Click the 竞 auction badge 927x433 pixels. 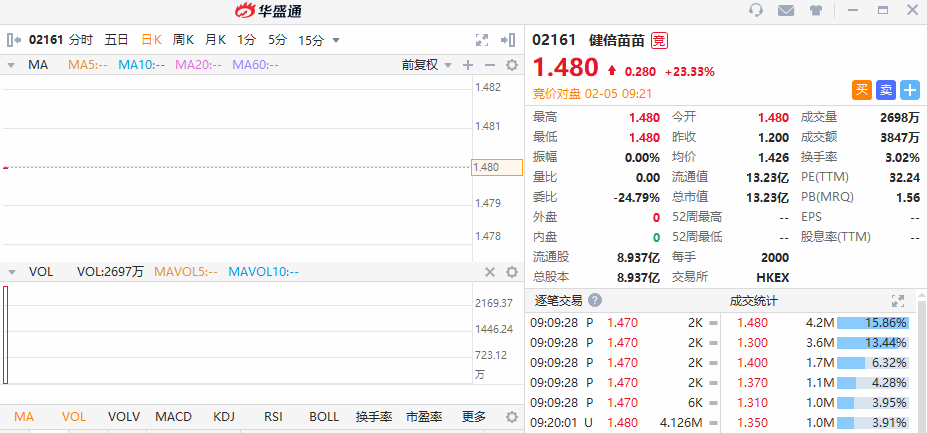tap(659, 41)
